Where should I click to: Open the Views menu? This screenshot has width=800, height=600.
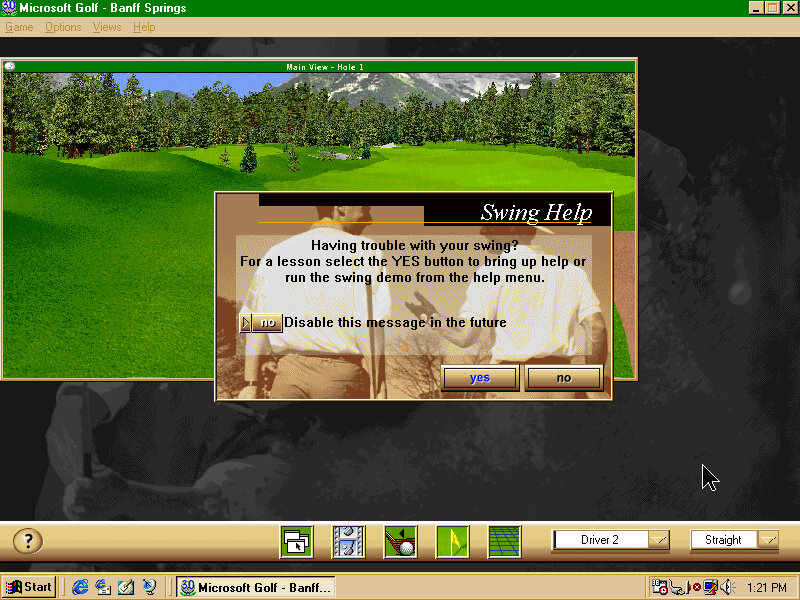(x=106, y=27)
